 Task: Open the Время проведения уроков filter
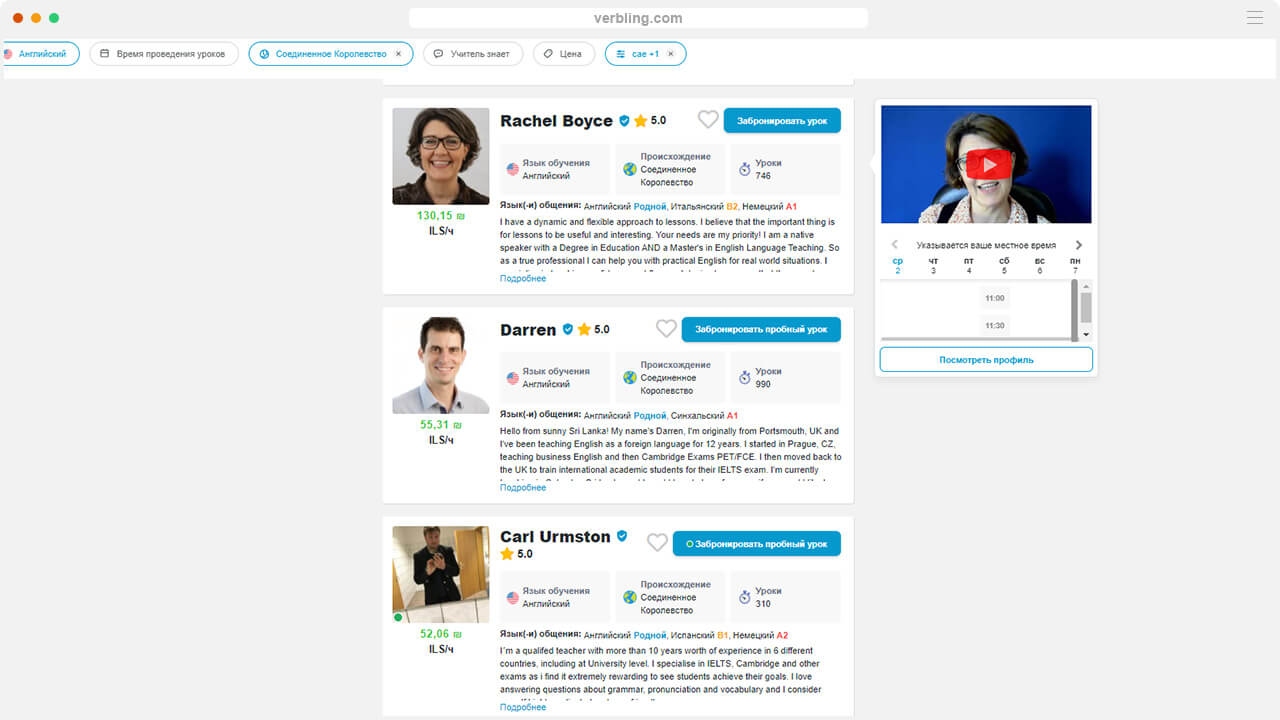tap(164, 54)
